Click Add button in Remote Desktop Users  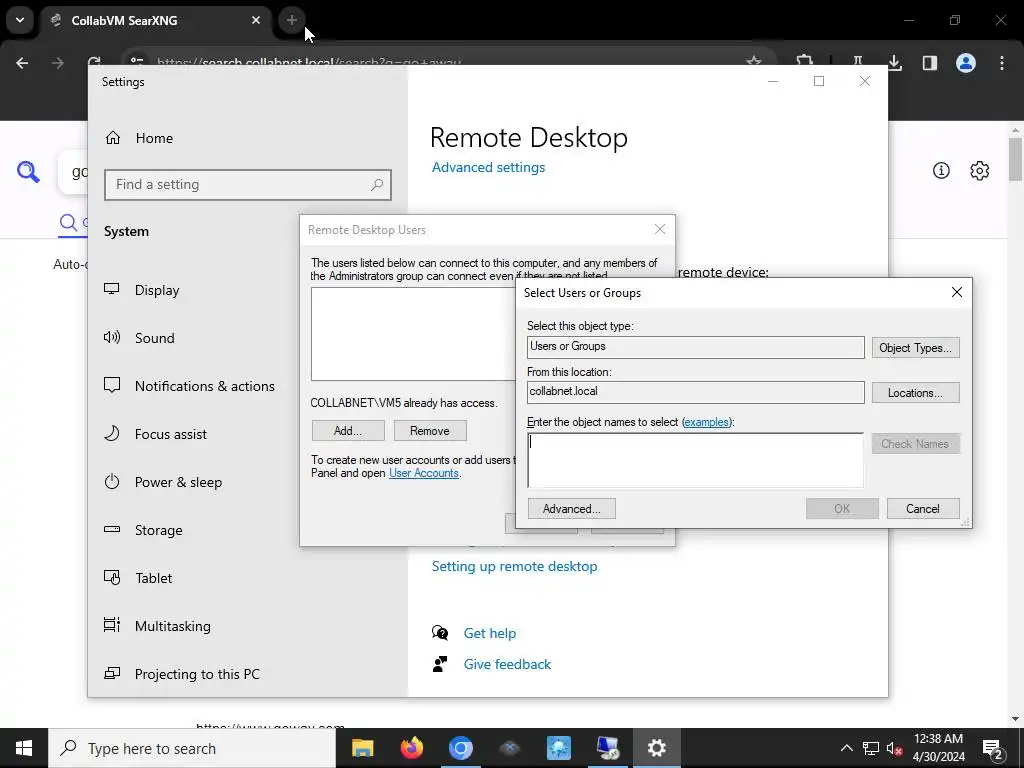(x=348, y=431)
